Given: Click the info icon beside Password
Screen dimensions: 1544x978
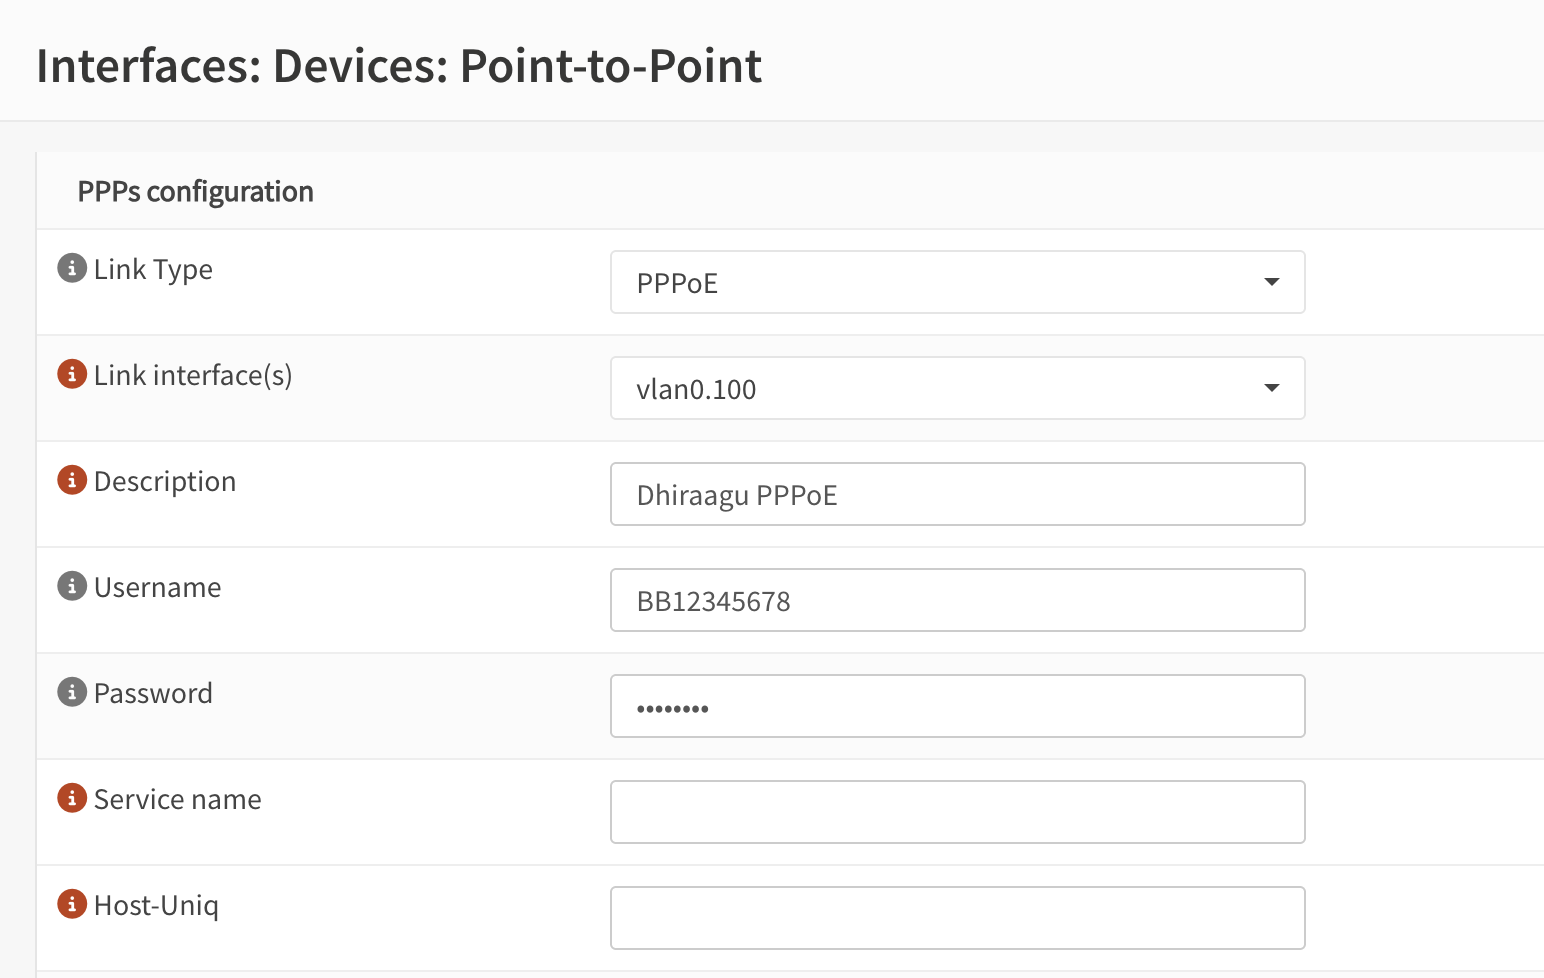Looking at the screenshot, I should pos(71,691).
